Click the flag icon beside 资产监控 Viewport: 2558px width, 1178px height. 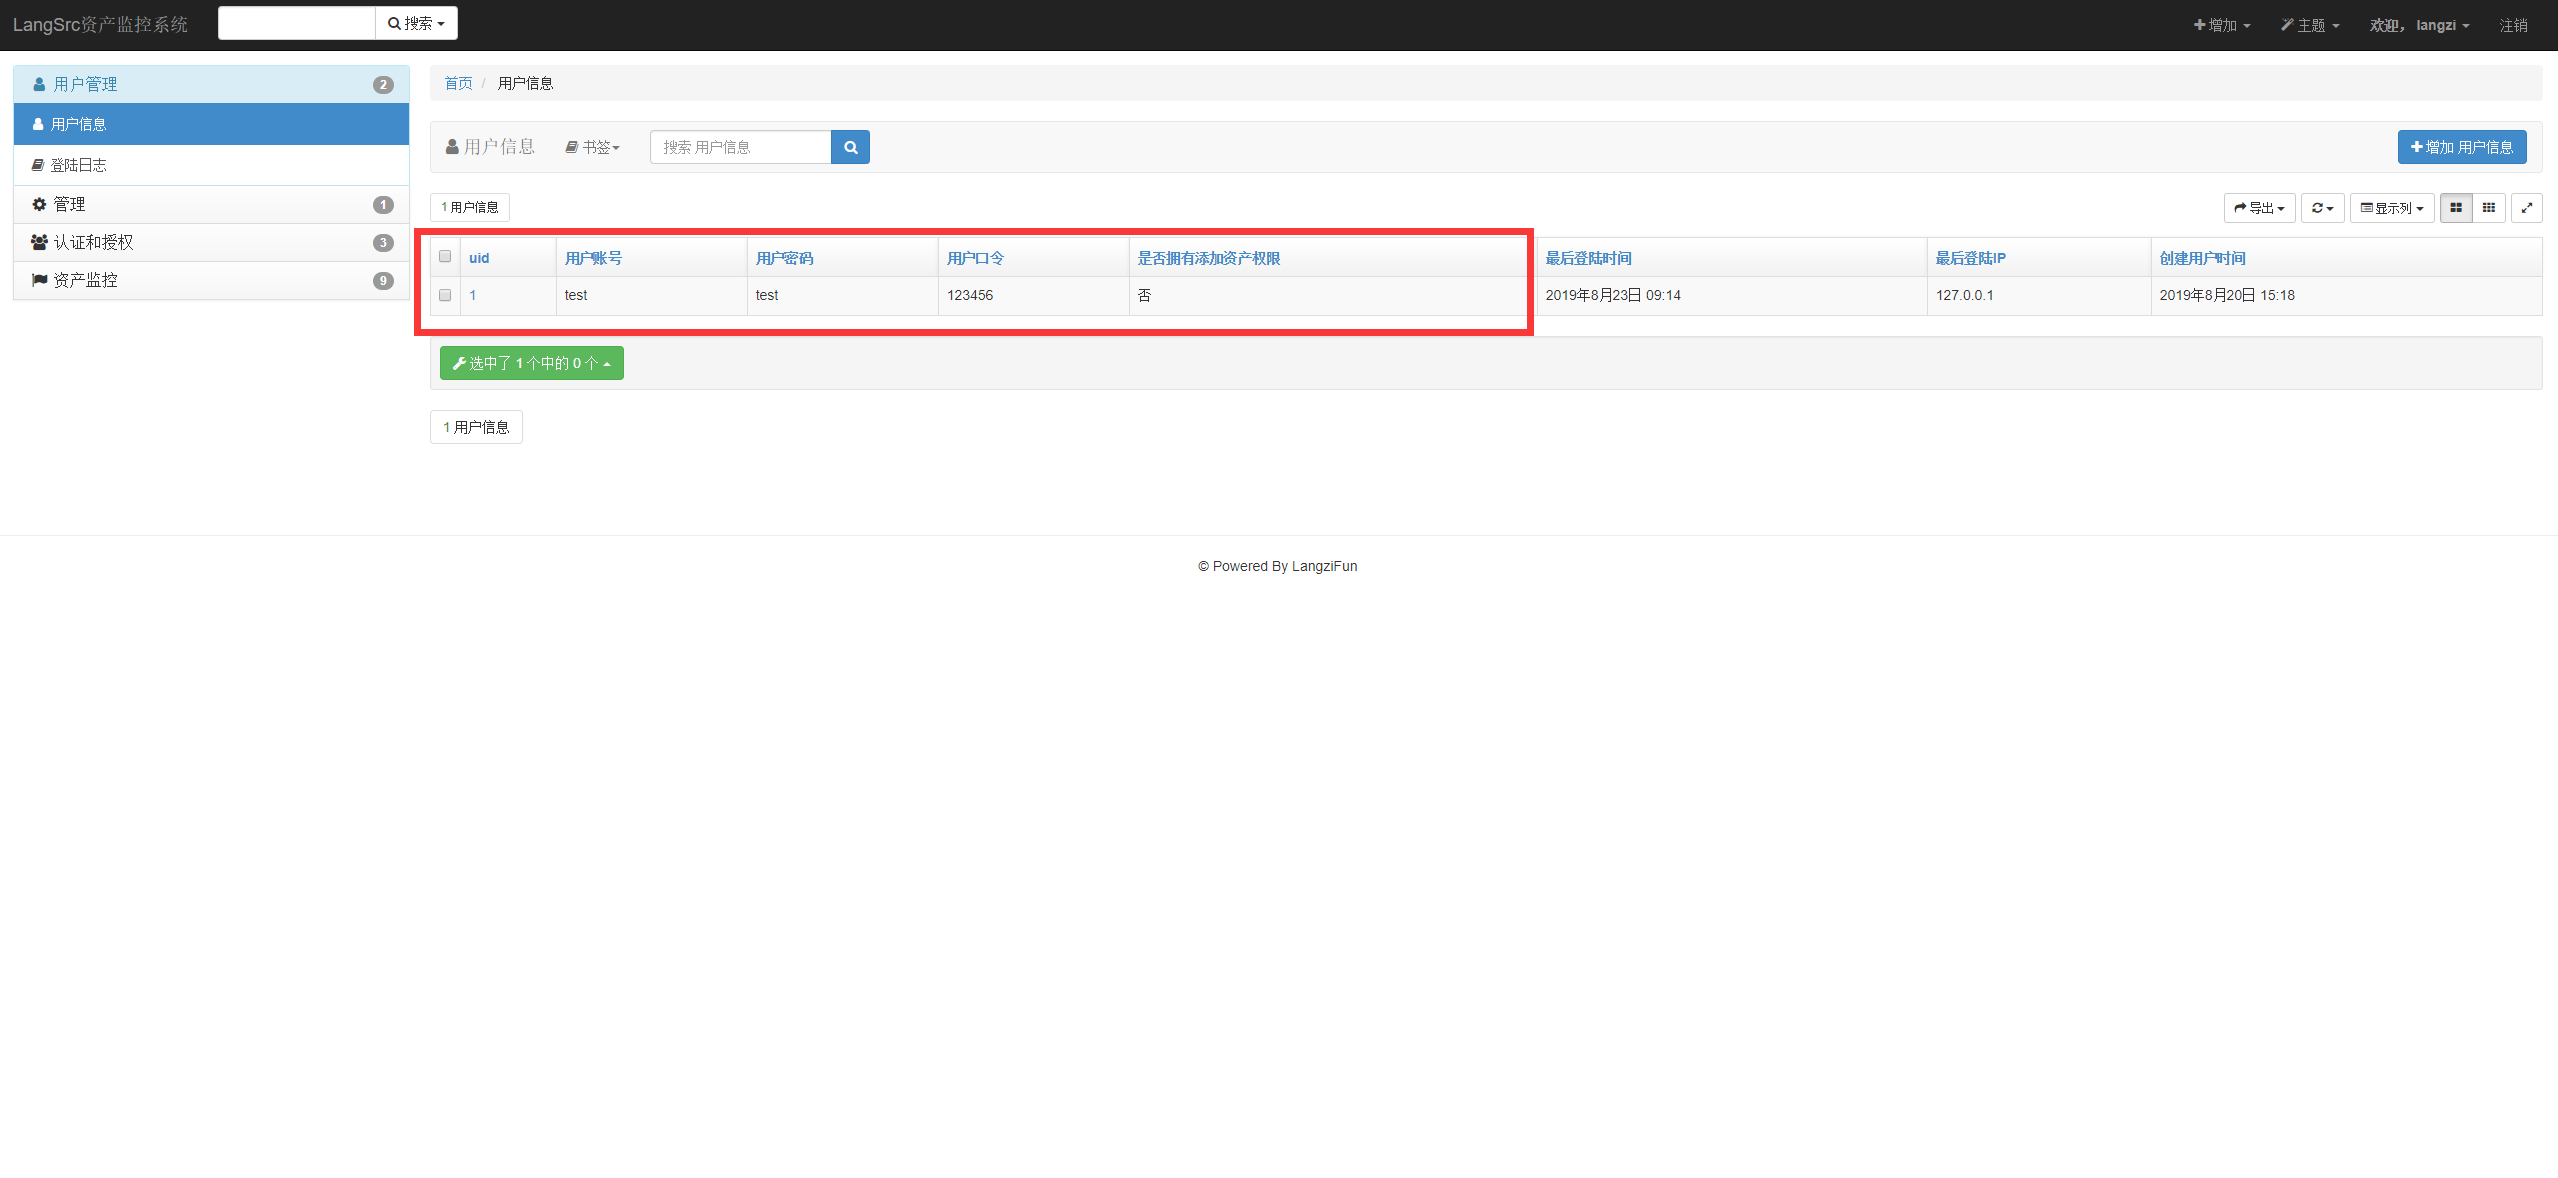coord(39,280)
